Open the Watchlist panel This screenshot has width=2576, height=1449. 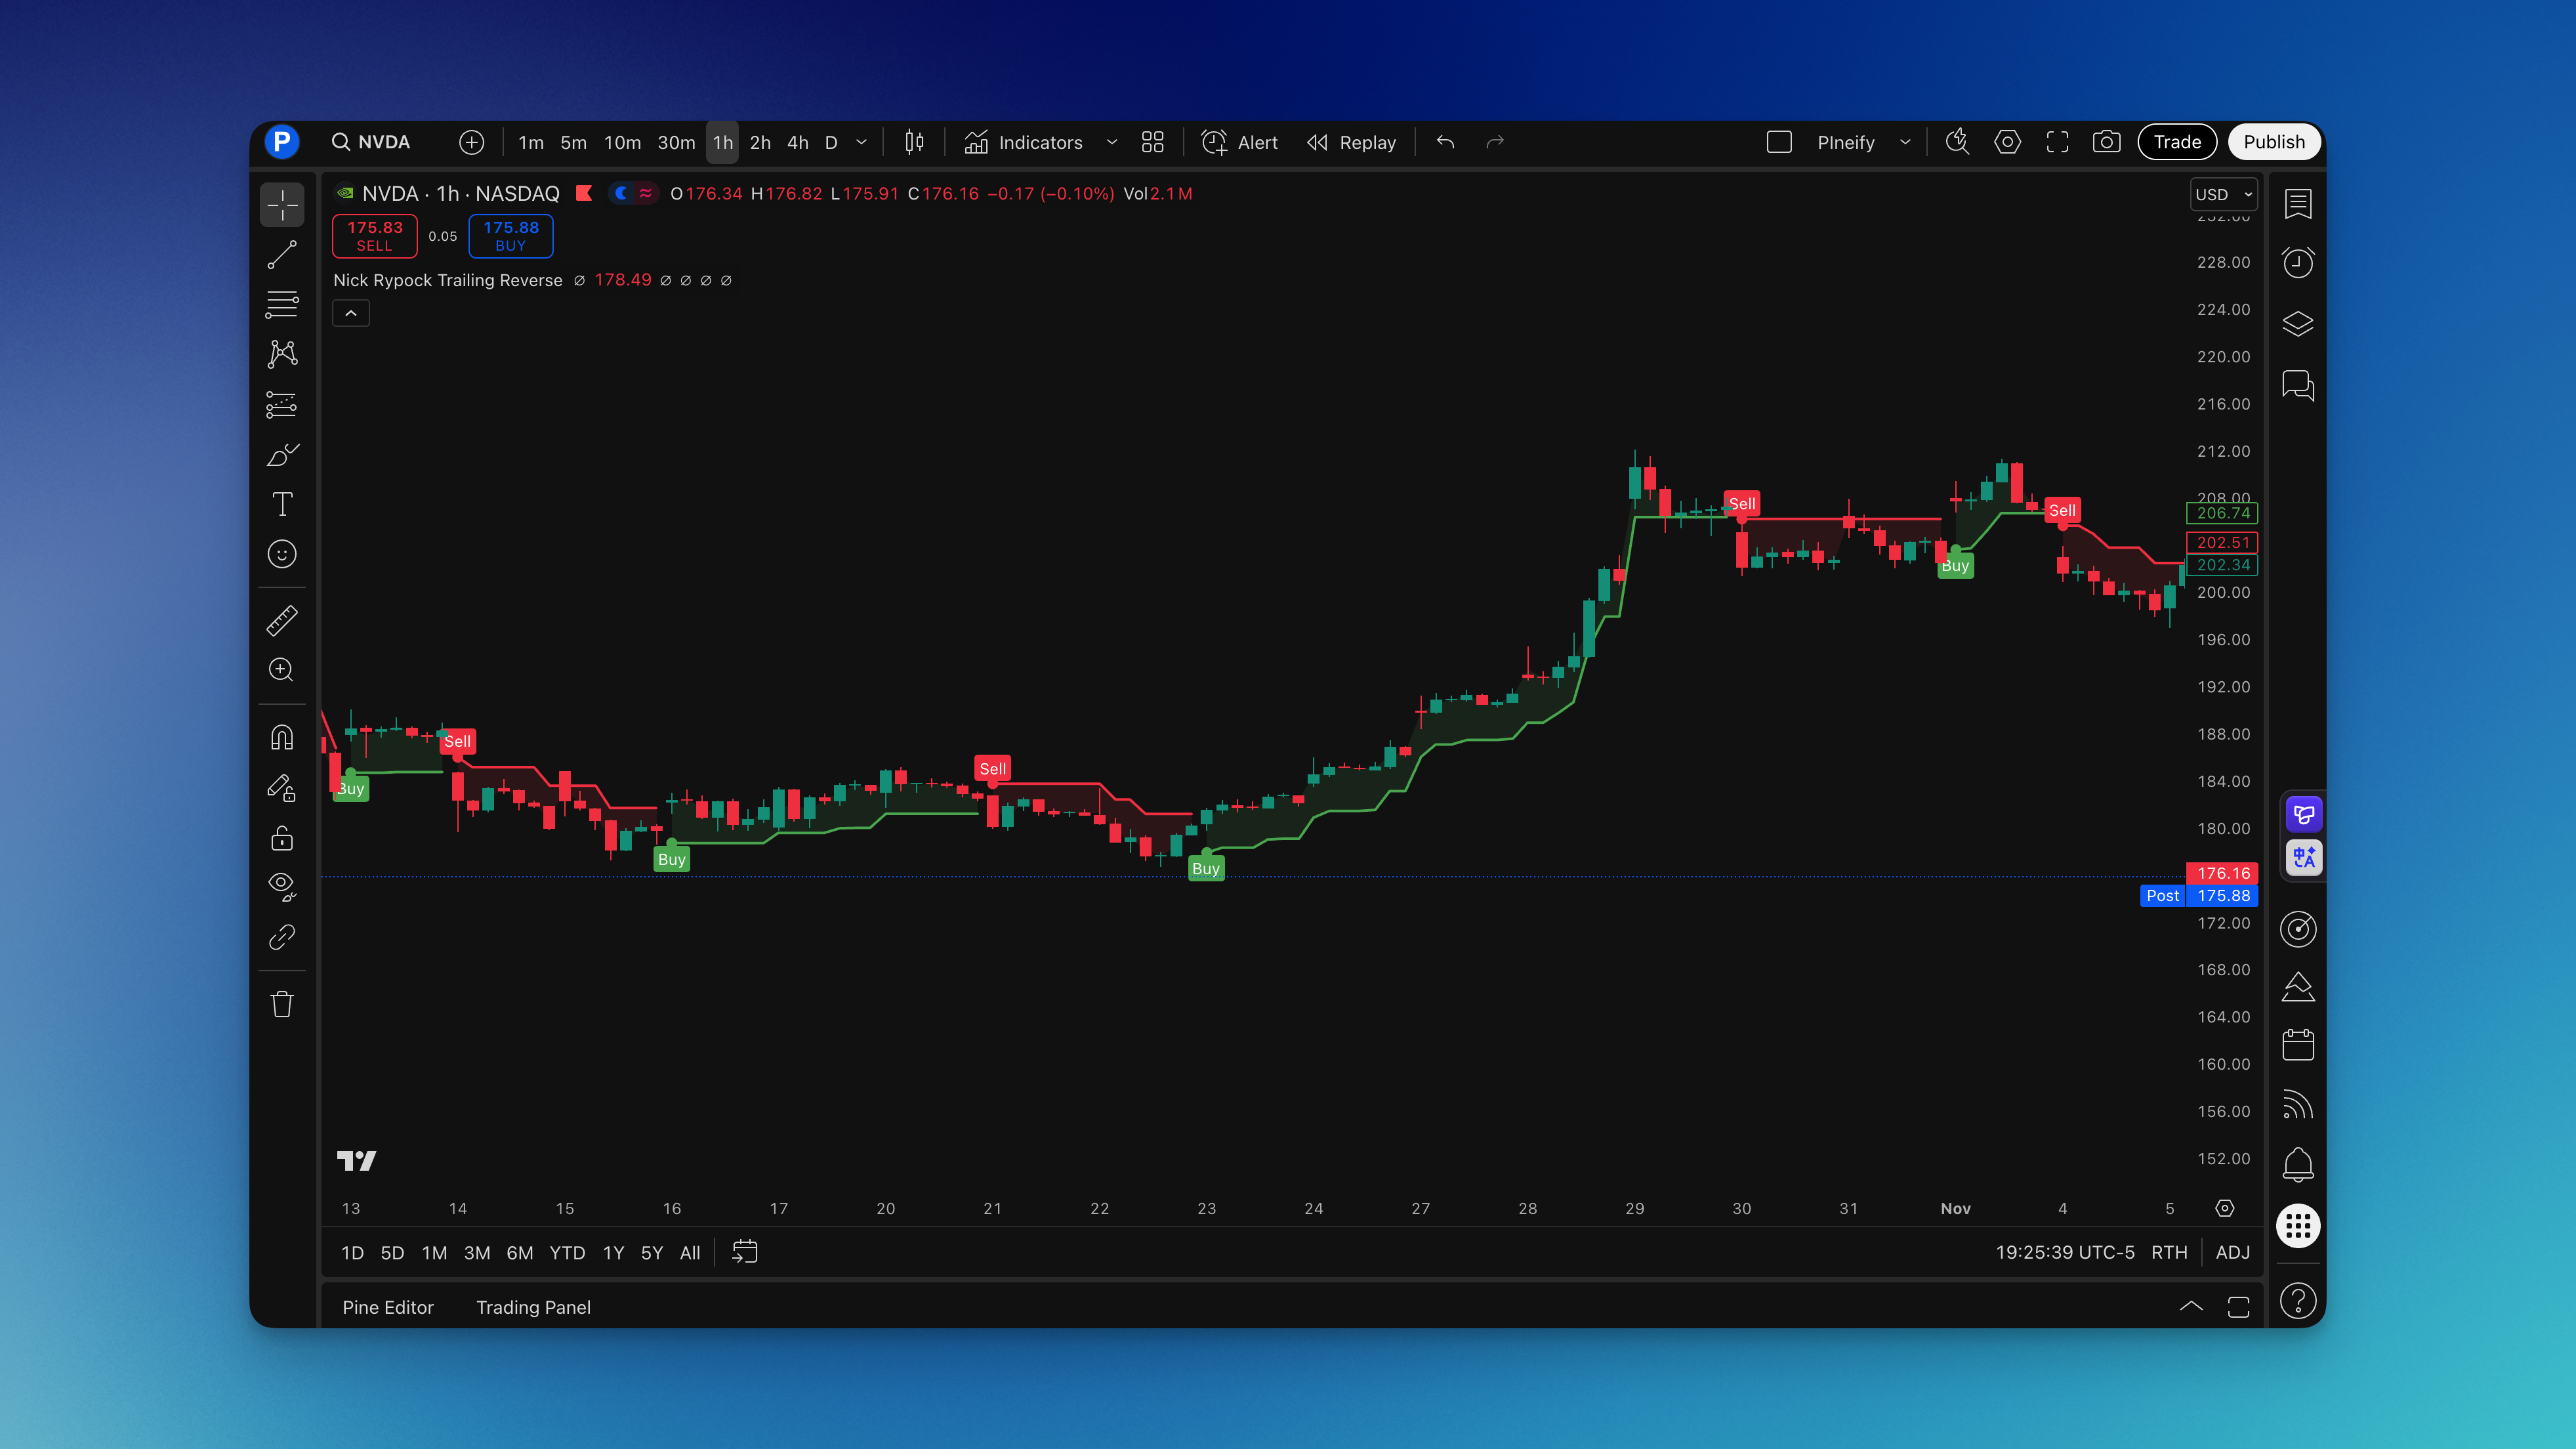[2298, 204]
